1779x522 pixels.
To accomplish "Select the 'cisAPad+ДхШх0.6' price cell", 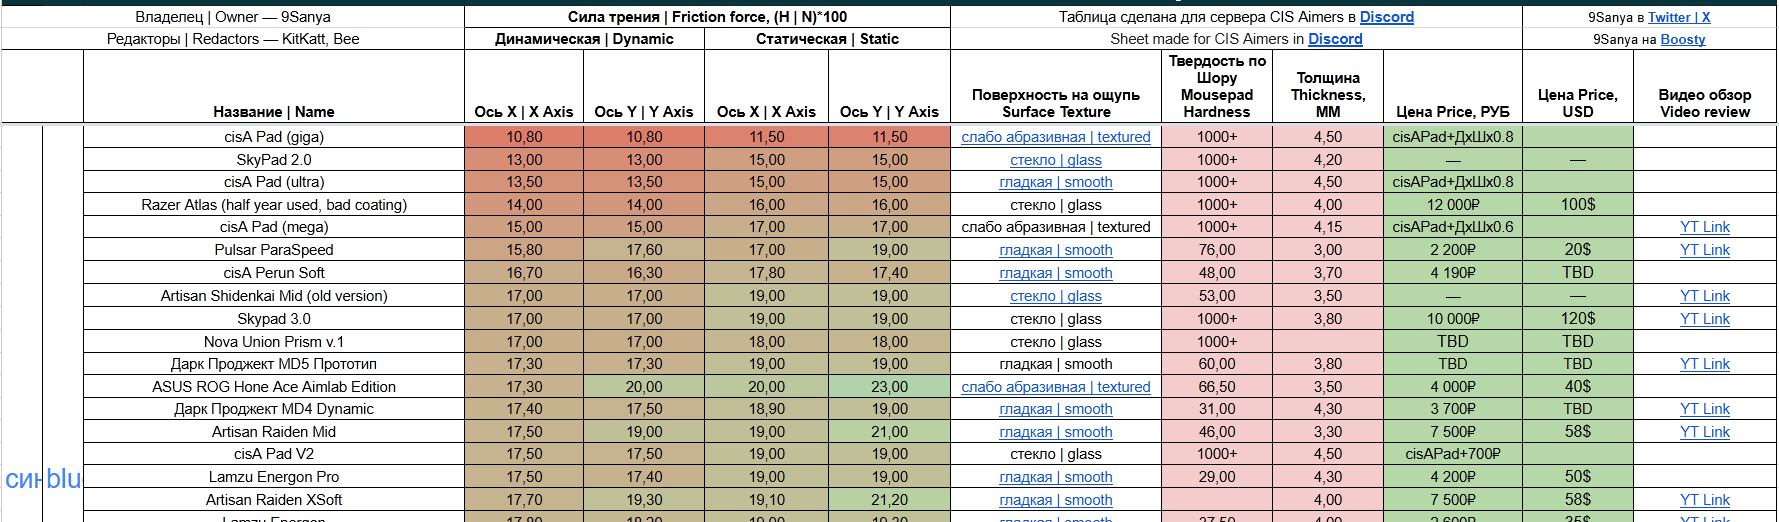I will pyautogui.click(x=1453, y=227).
